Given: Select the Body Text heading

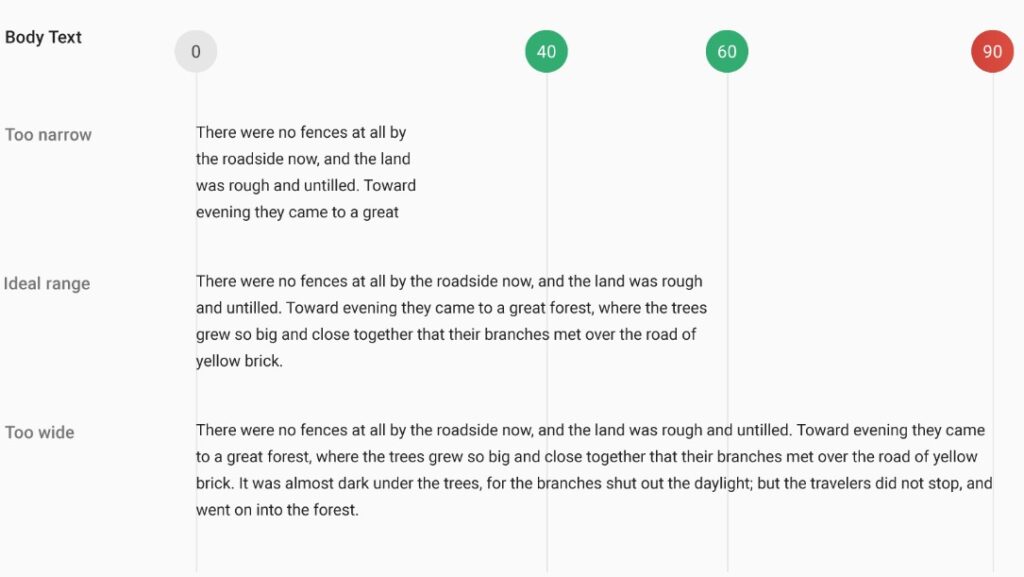Looking at the screenshot, I should (43, 37).
